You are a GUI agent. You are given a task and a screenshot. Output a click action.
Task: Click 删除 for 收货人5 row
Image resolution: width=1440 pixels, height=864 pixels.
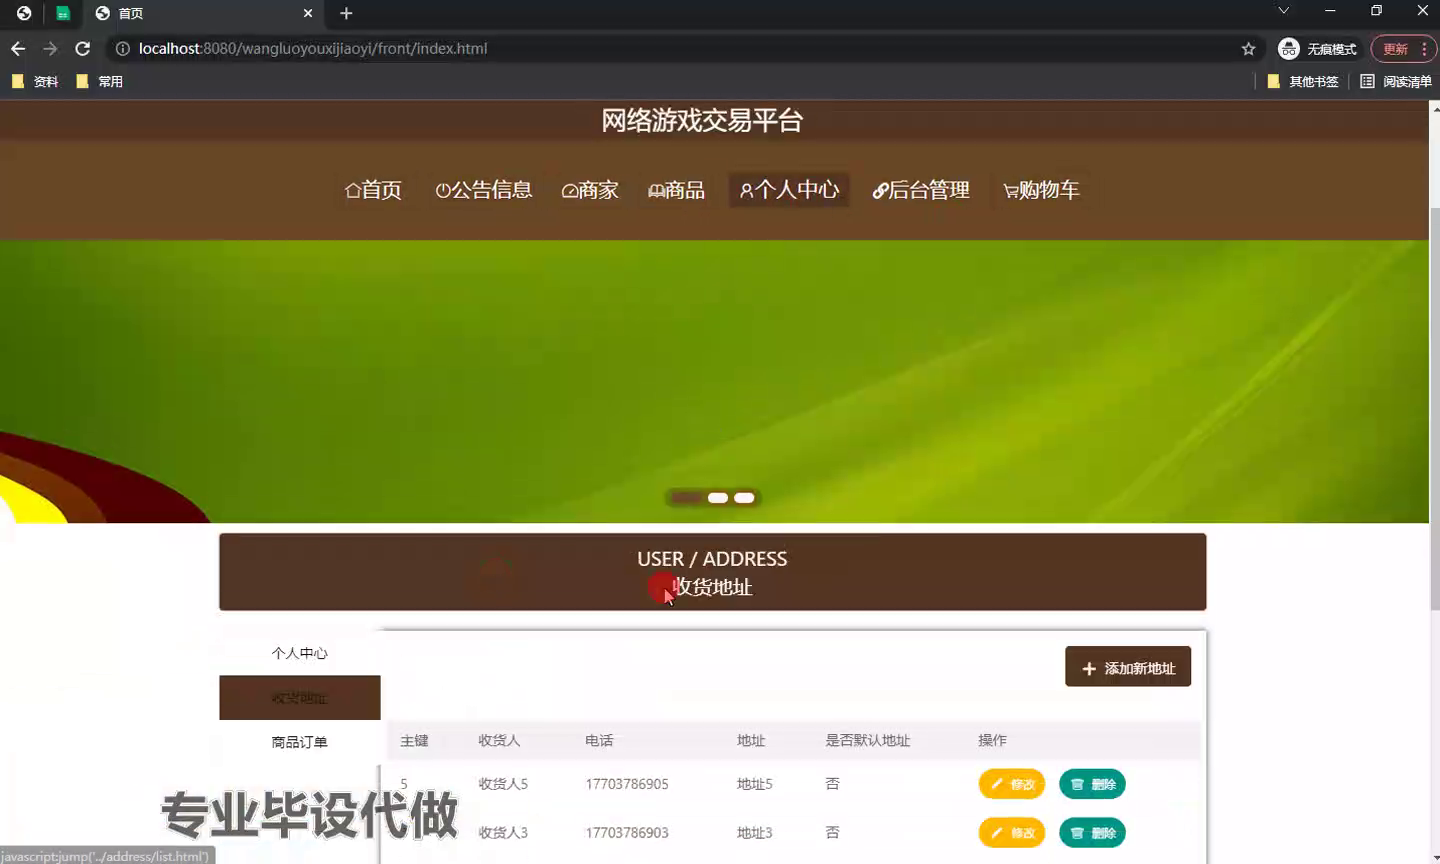click(1093, 784)
